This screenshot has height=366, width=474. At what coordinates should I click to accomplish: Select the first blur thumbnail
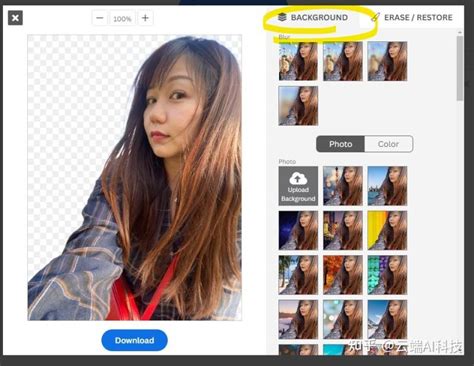point(298,61)
